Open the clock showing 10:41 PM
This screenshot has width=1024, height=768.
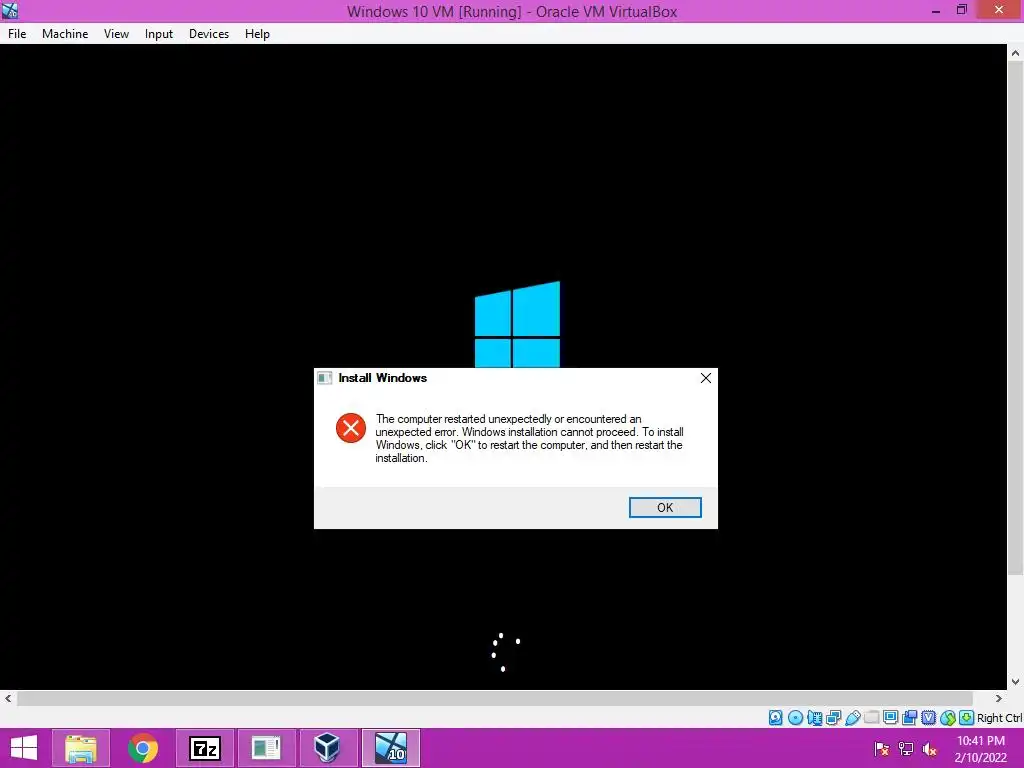pyautogui.click(x=981, y=749)
